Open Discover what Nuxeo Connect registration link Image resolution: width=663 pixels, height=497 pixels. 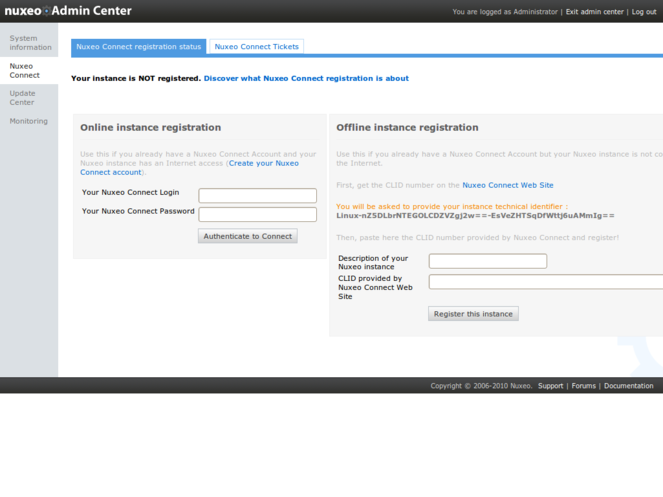click(306, 78)
